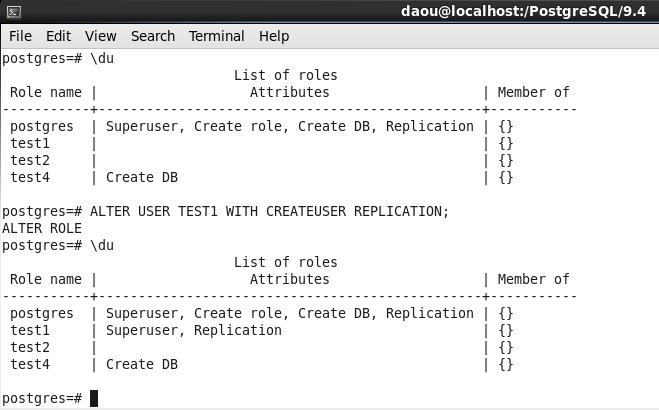
Task: Open the Terminal menu
Action: coord(216,36)
